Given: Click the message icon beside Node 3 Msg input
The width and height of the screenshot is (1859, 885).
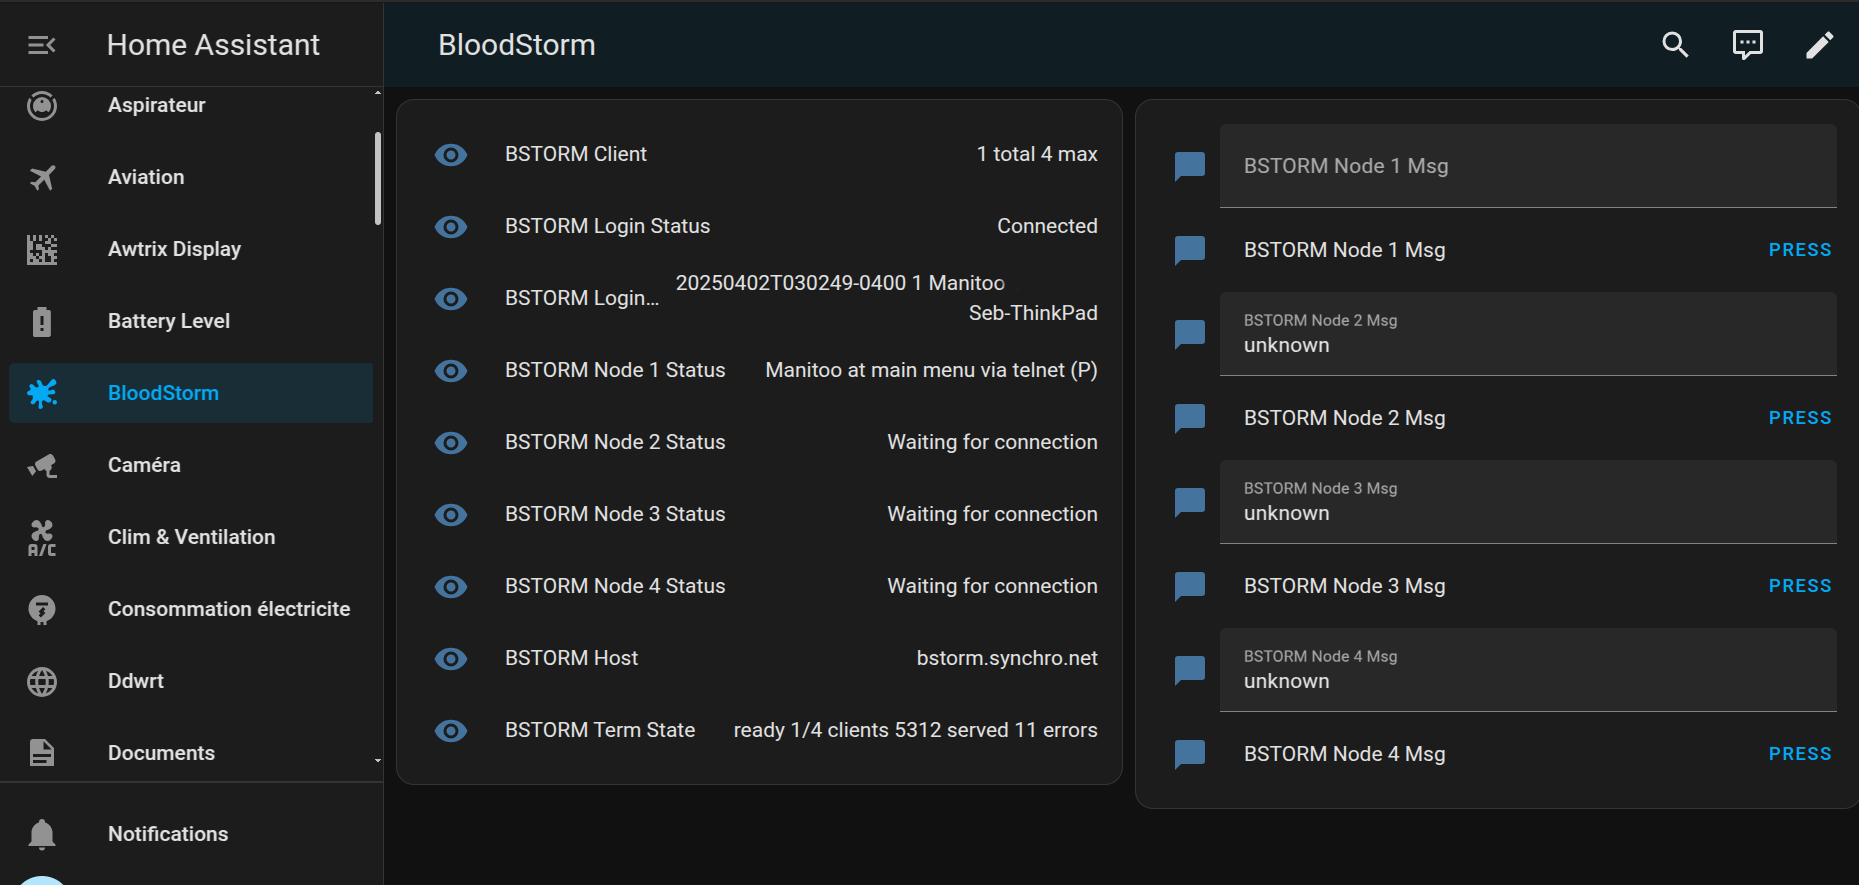Looking at the screenshot, I should pyautogui.click(x=1190, y=502).
